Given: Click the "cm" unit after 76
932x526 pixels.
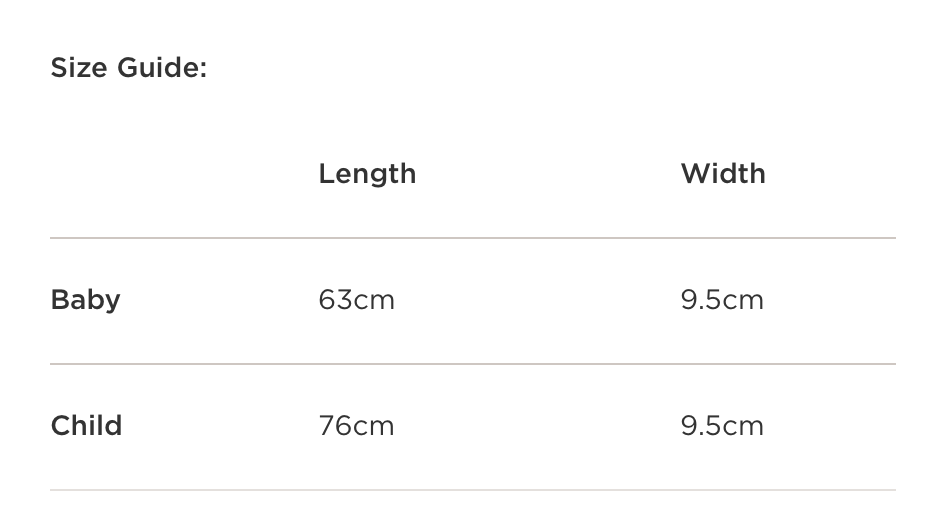Looking at the screenshot, I should click(x=375, y=426).
